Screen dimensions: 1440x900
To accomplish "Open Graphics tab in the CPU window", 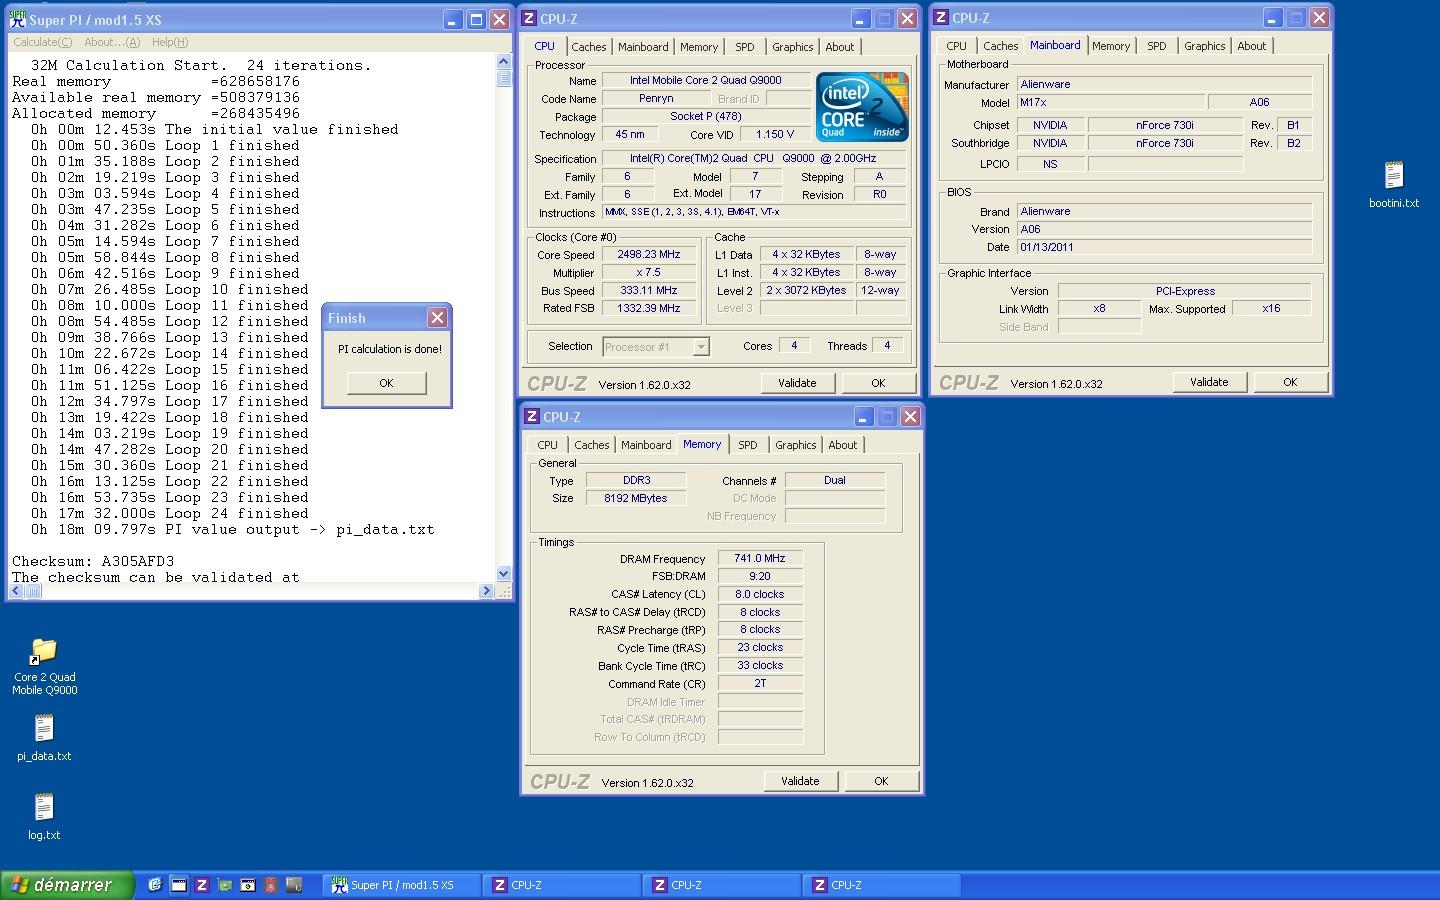I will pyautogui.click(x=793, y=47).
